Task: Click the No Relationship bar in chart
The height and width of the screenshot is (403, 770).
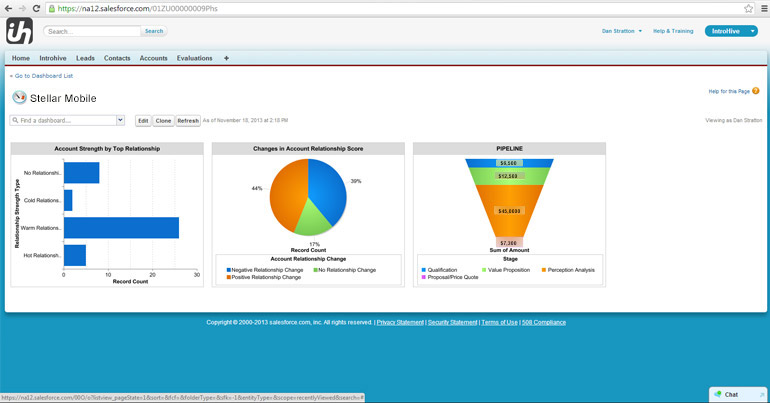Action: click(x=82, y=173)
